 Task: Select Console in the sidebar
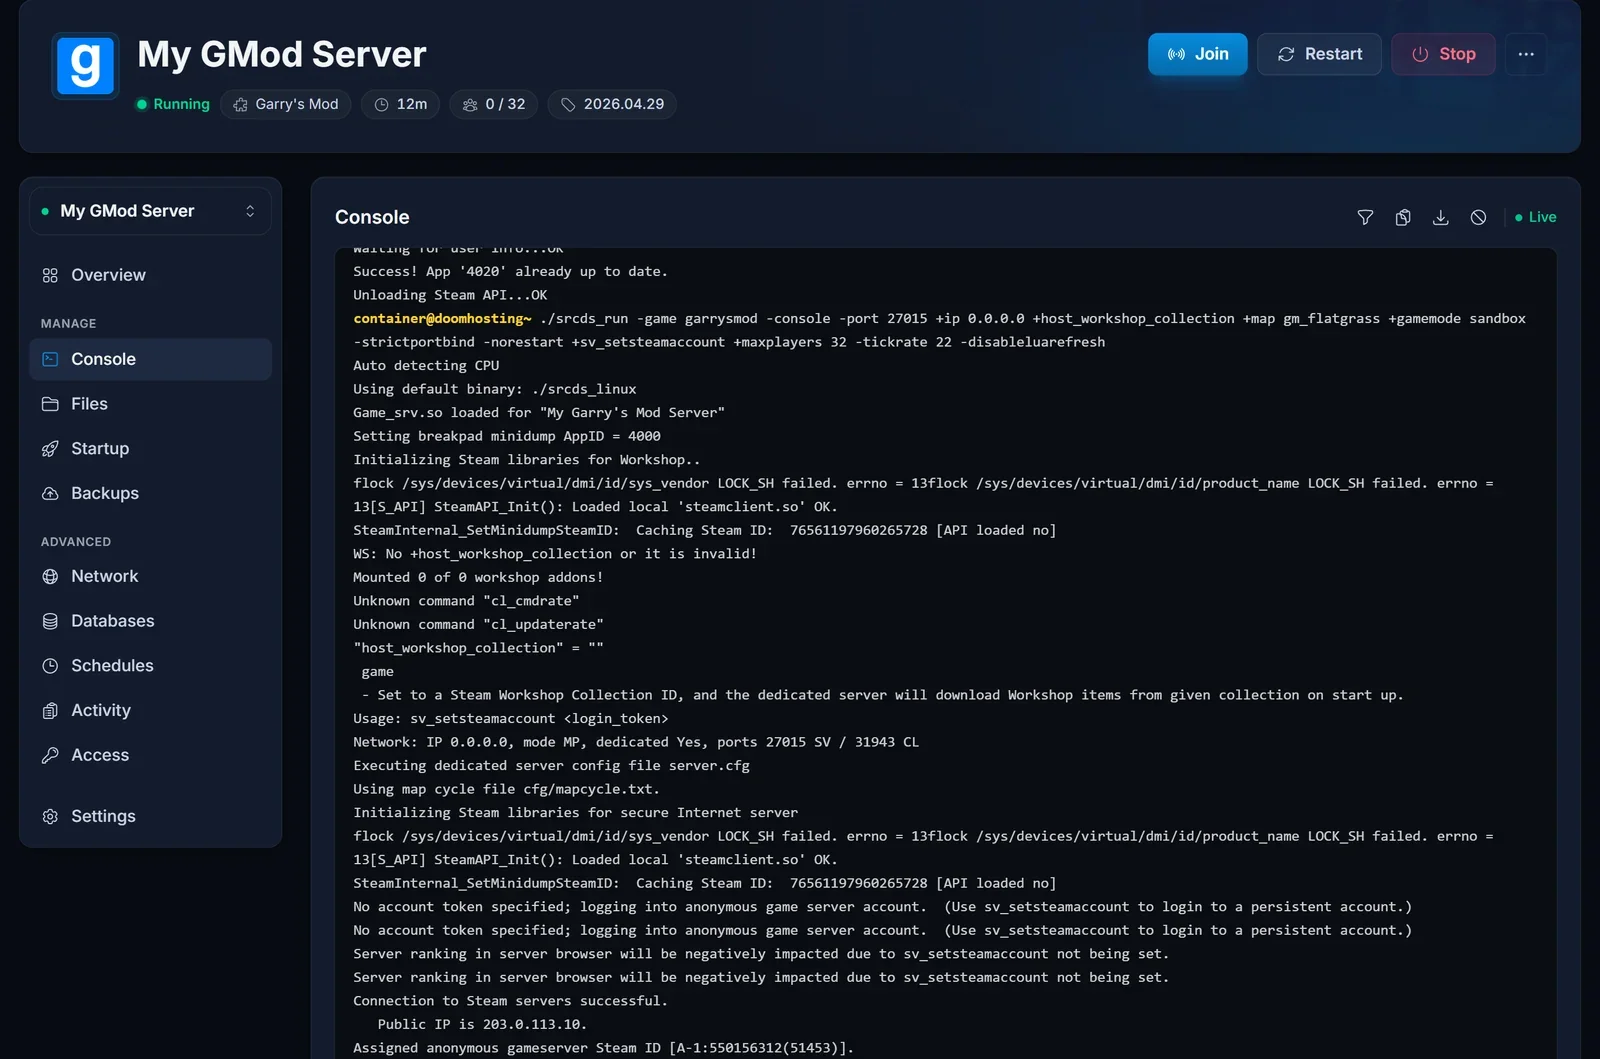[x=150, y=359]
